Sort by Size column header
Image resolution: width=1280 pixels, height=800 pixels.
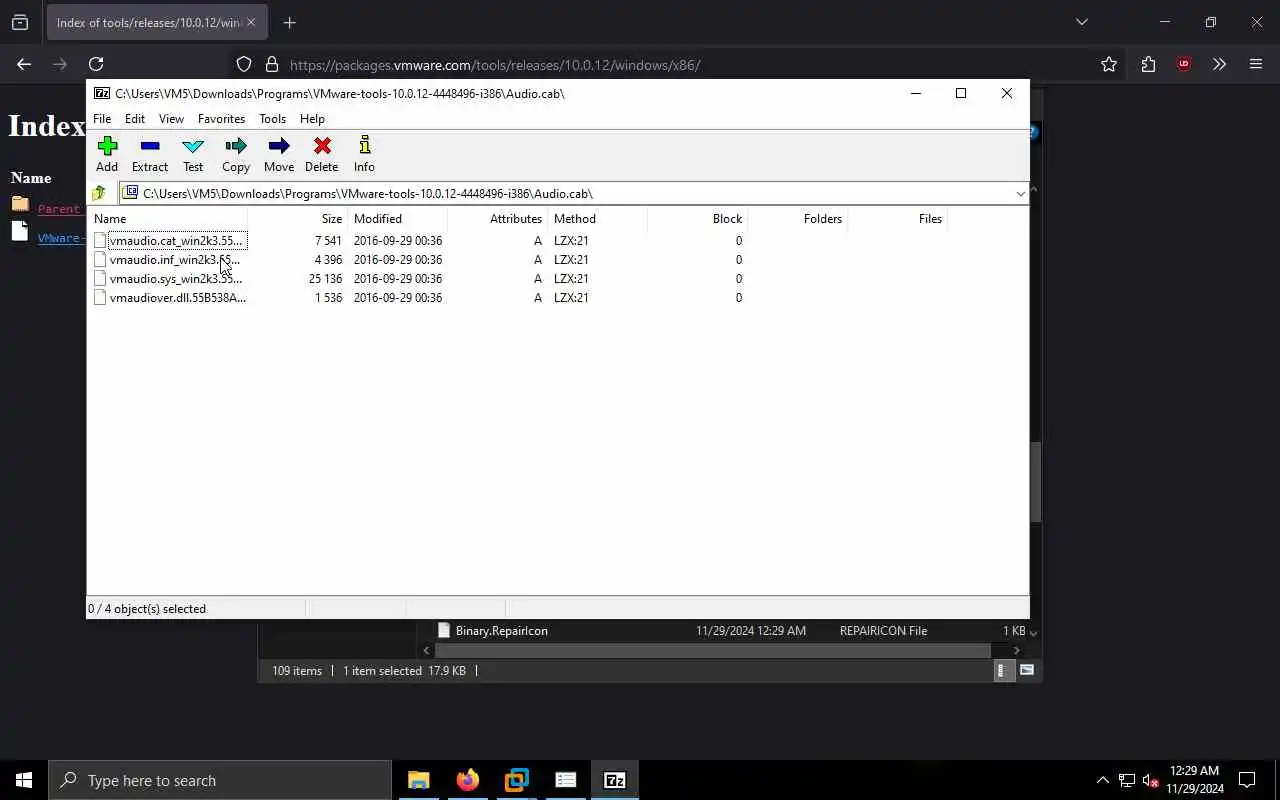(297, 219)
